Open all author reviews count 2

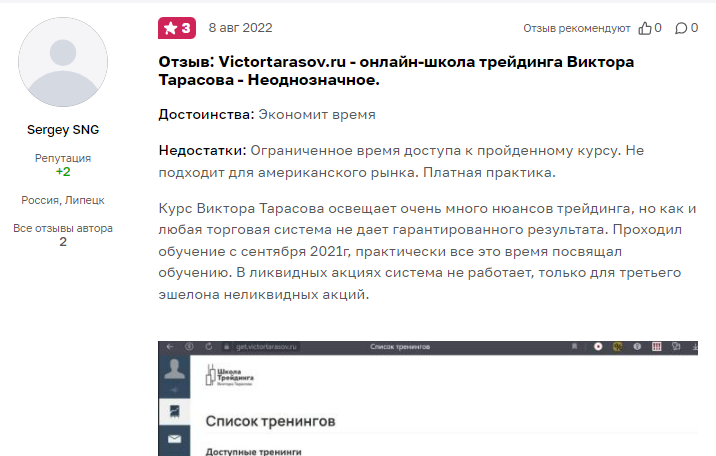[62, 242]
